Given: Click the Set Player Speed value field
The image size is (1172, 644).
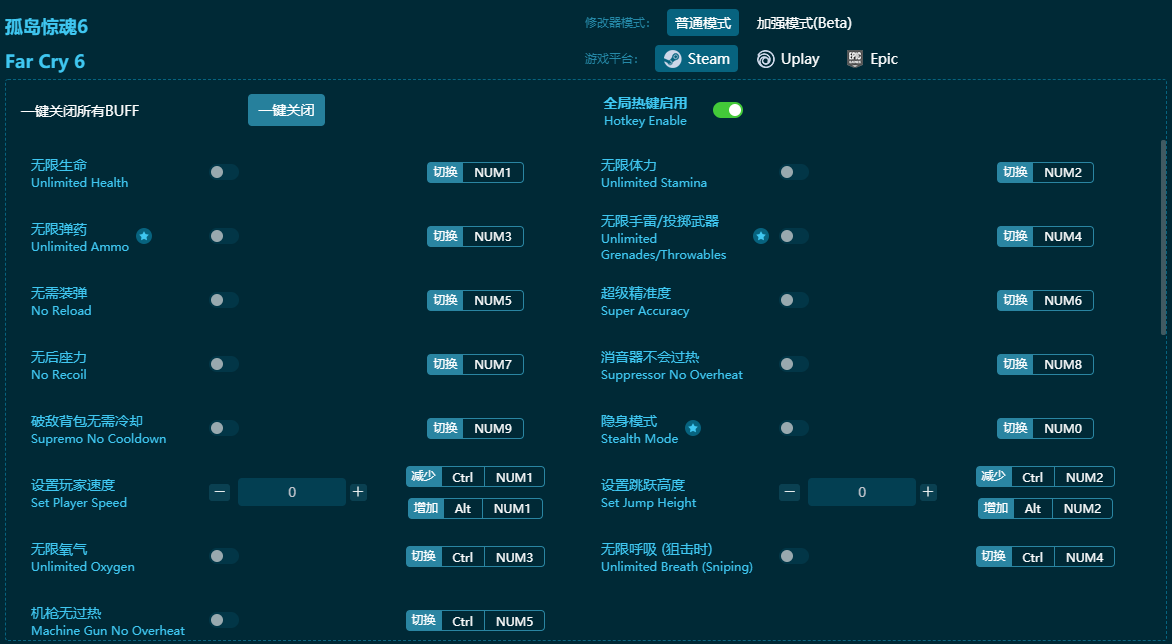Looking at the screenshot, I should (x=292, y=492).
